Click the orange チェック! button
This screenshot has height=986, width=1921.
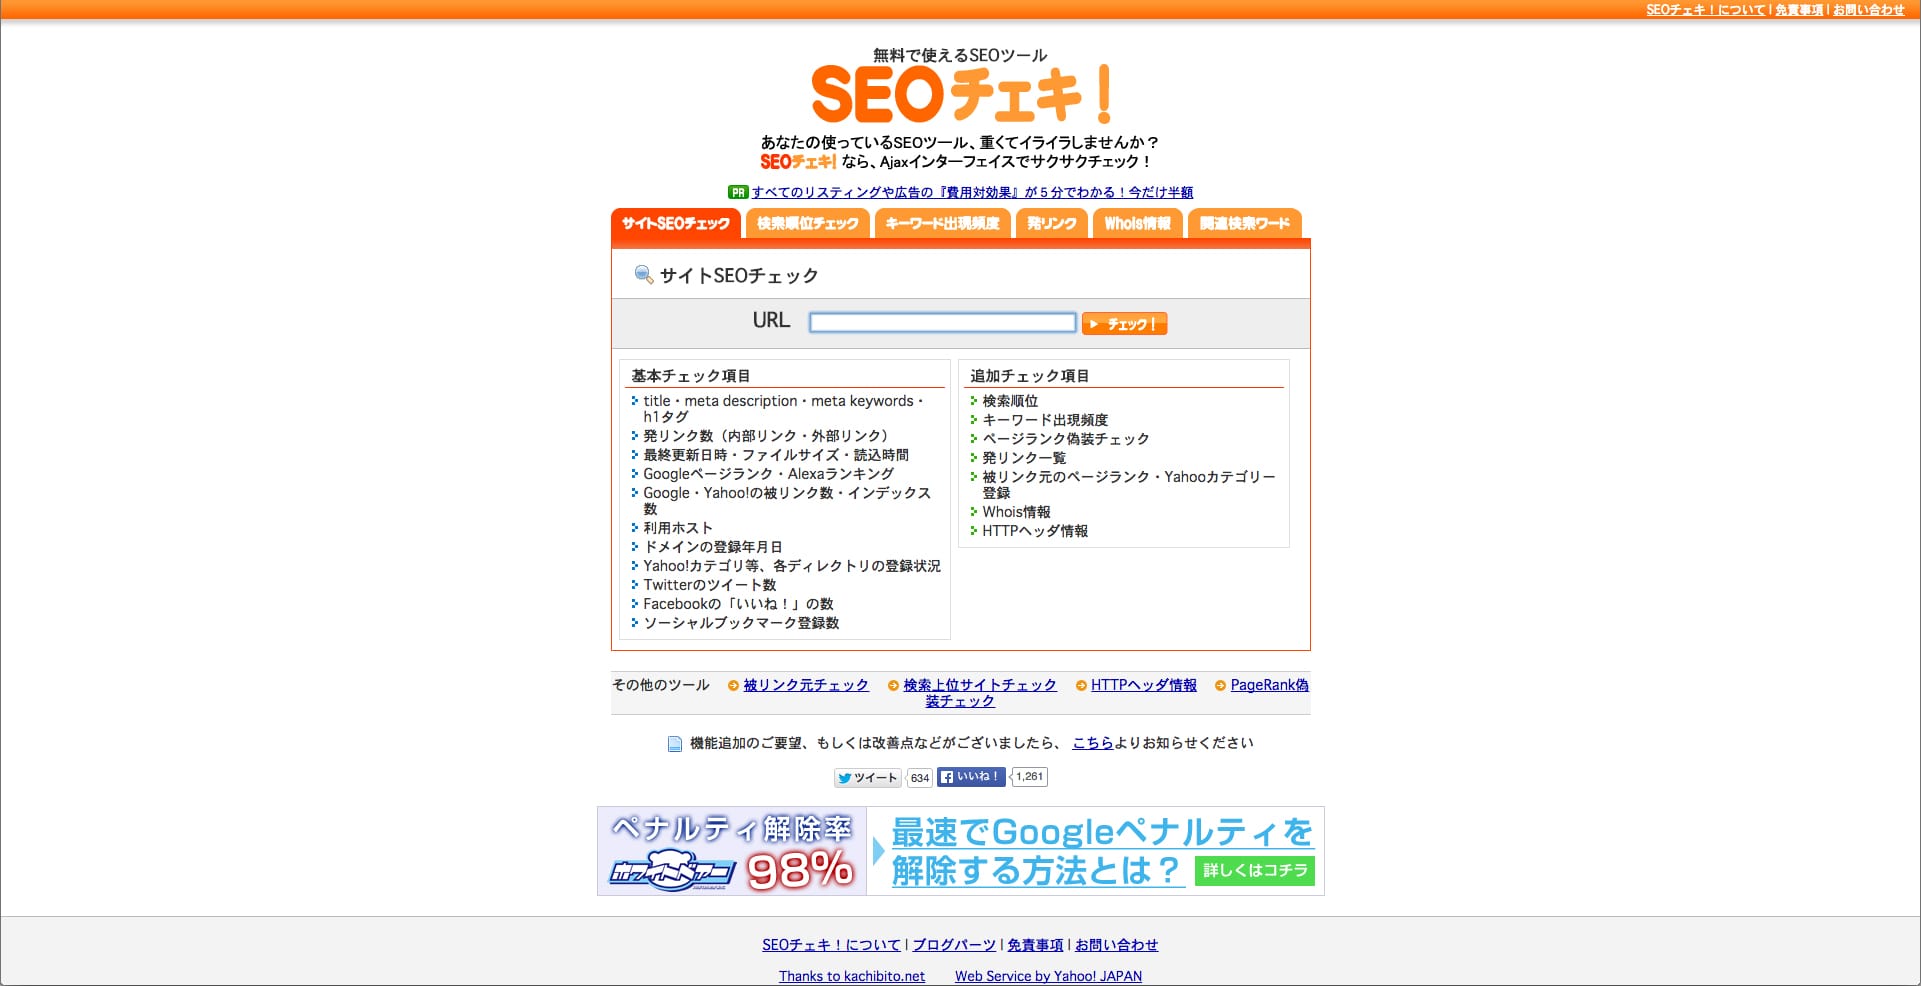1125,324
